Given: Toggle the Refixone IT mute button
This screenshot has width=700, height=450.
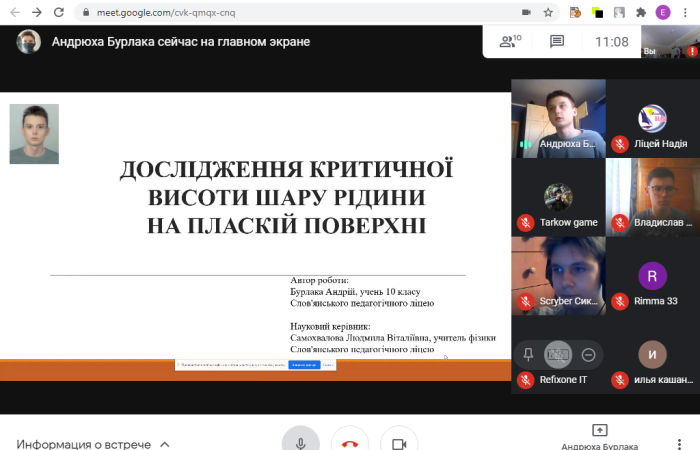Looking at the screenshot, I should click(x=558, y=354).
